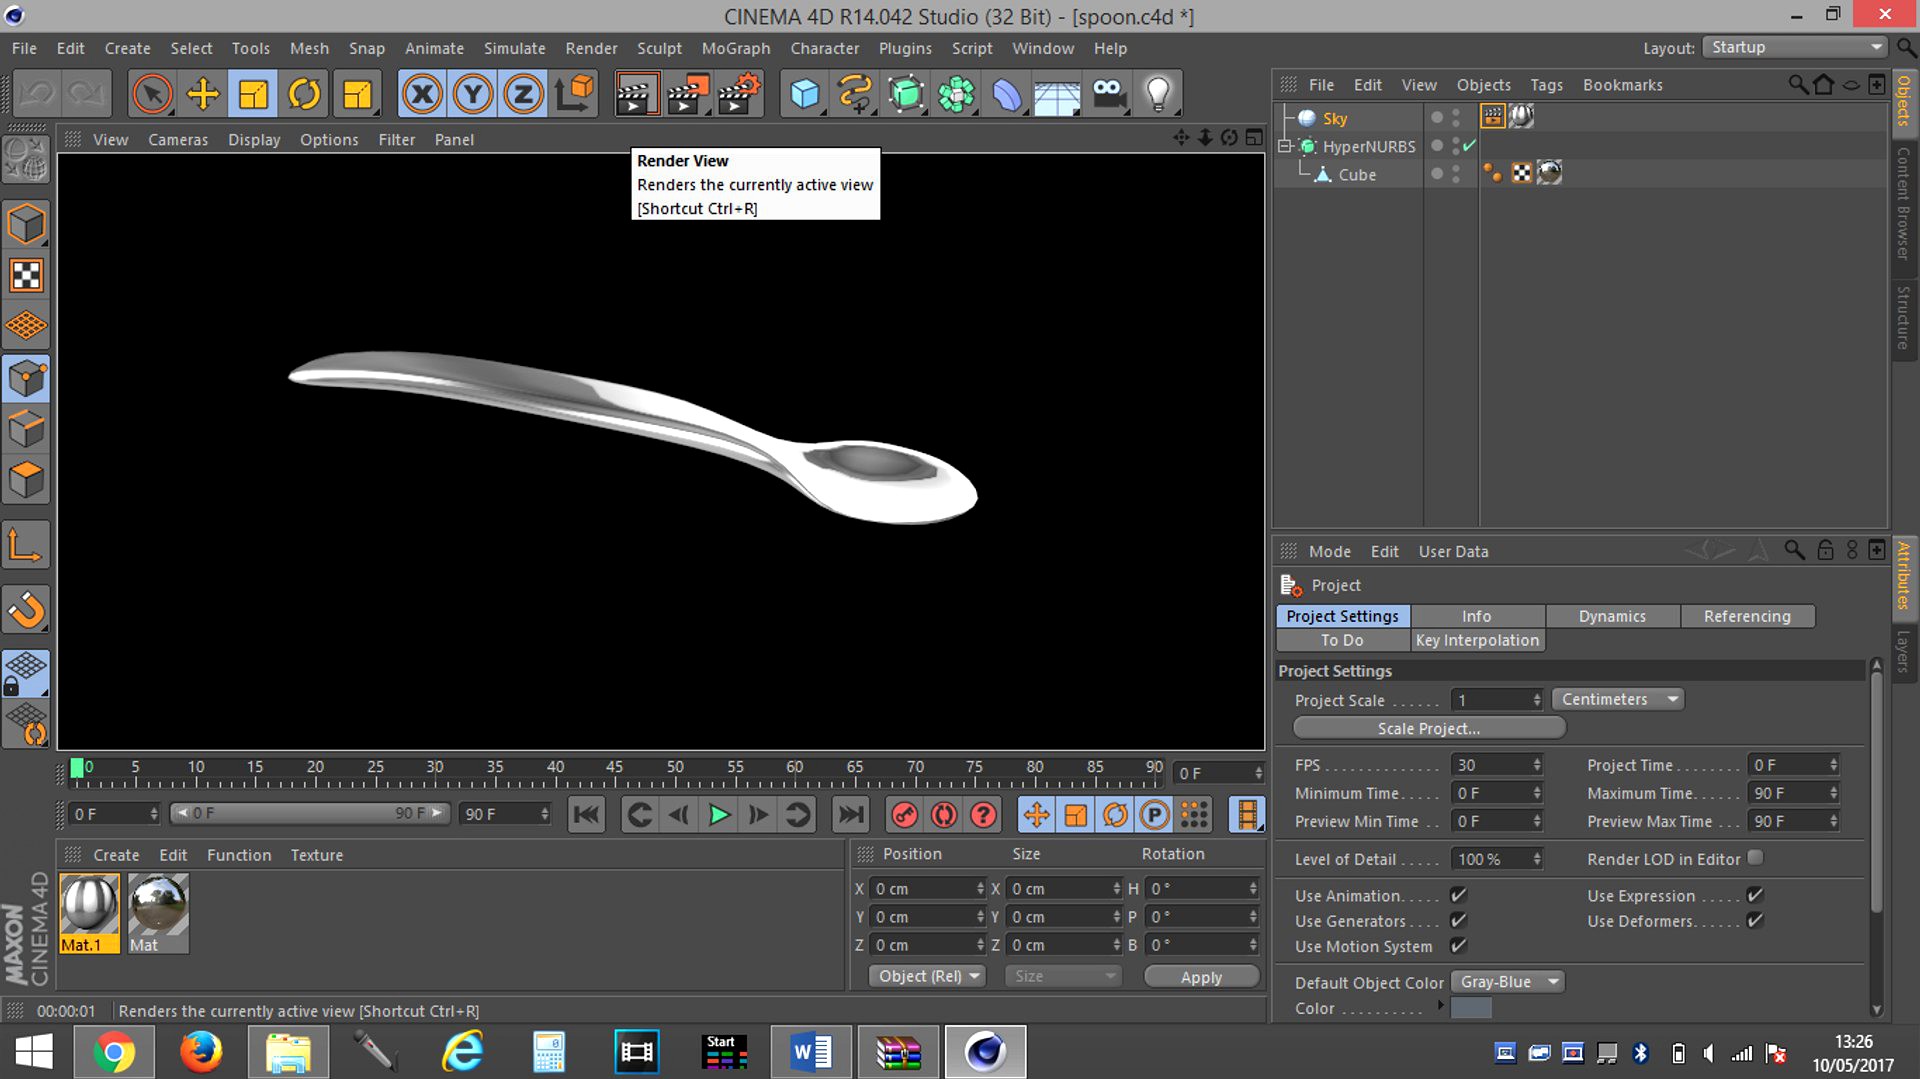
Task: Toggle Z axis lock
Action: [523, 94]
